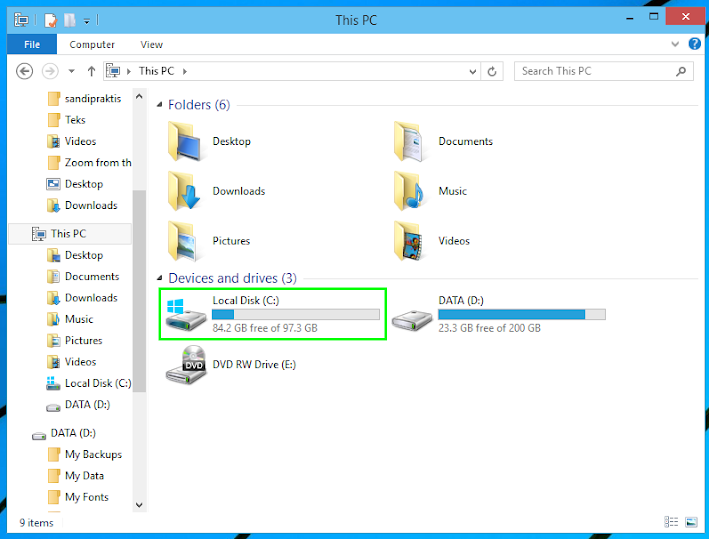Screen dimensions: 709x539
Task: Click the sidebar scroll down arrow
Action: (139, 505)
